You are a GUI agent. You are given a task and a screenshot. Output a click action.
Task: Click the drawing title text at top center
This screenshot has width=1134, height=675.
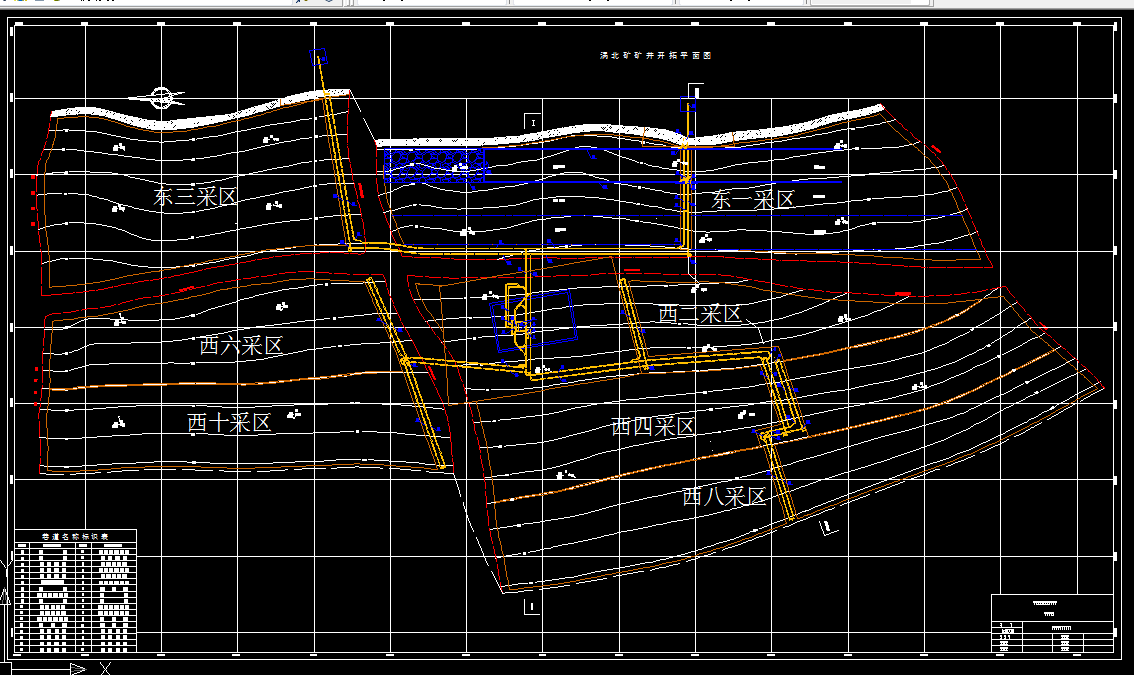coord(655,55)
